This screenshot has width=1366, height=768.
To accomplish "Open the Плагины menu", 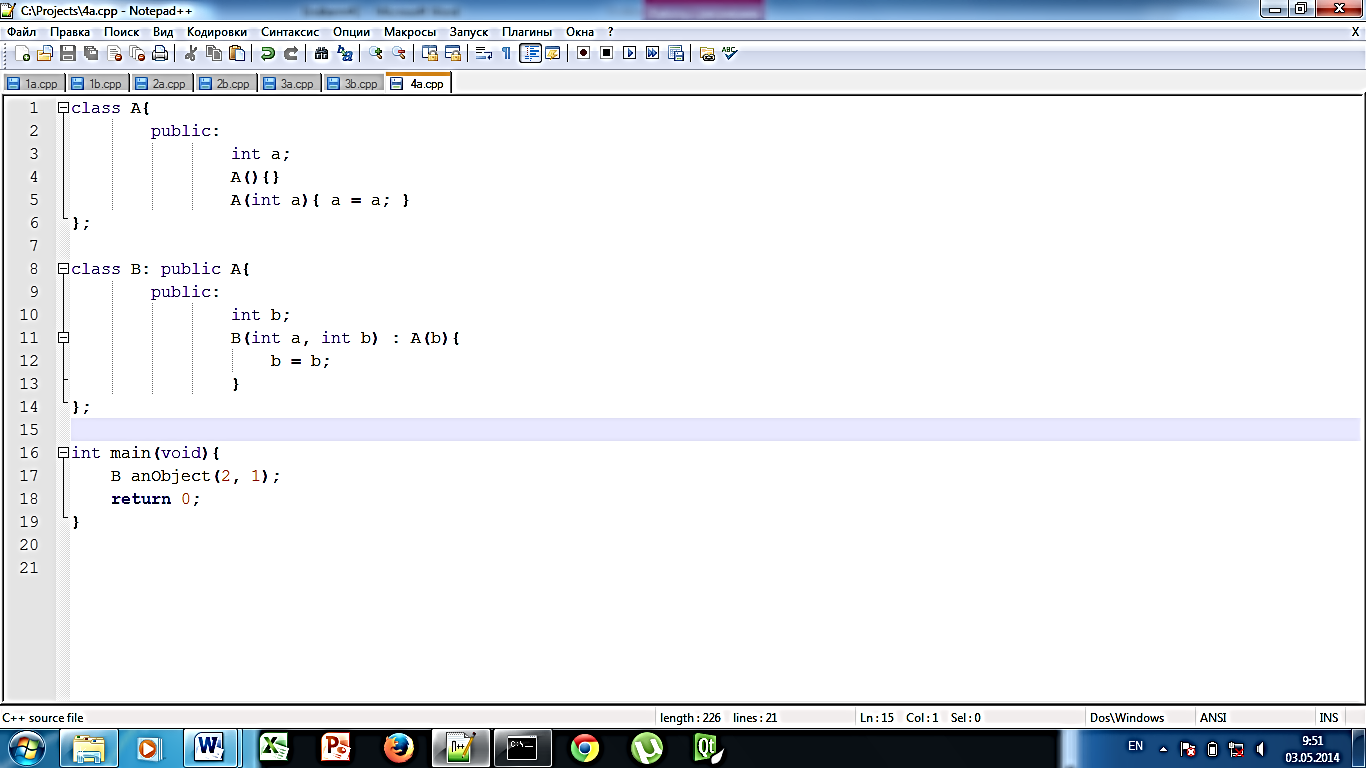I will (527, 32).
